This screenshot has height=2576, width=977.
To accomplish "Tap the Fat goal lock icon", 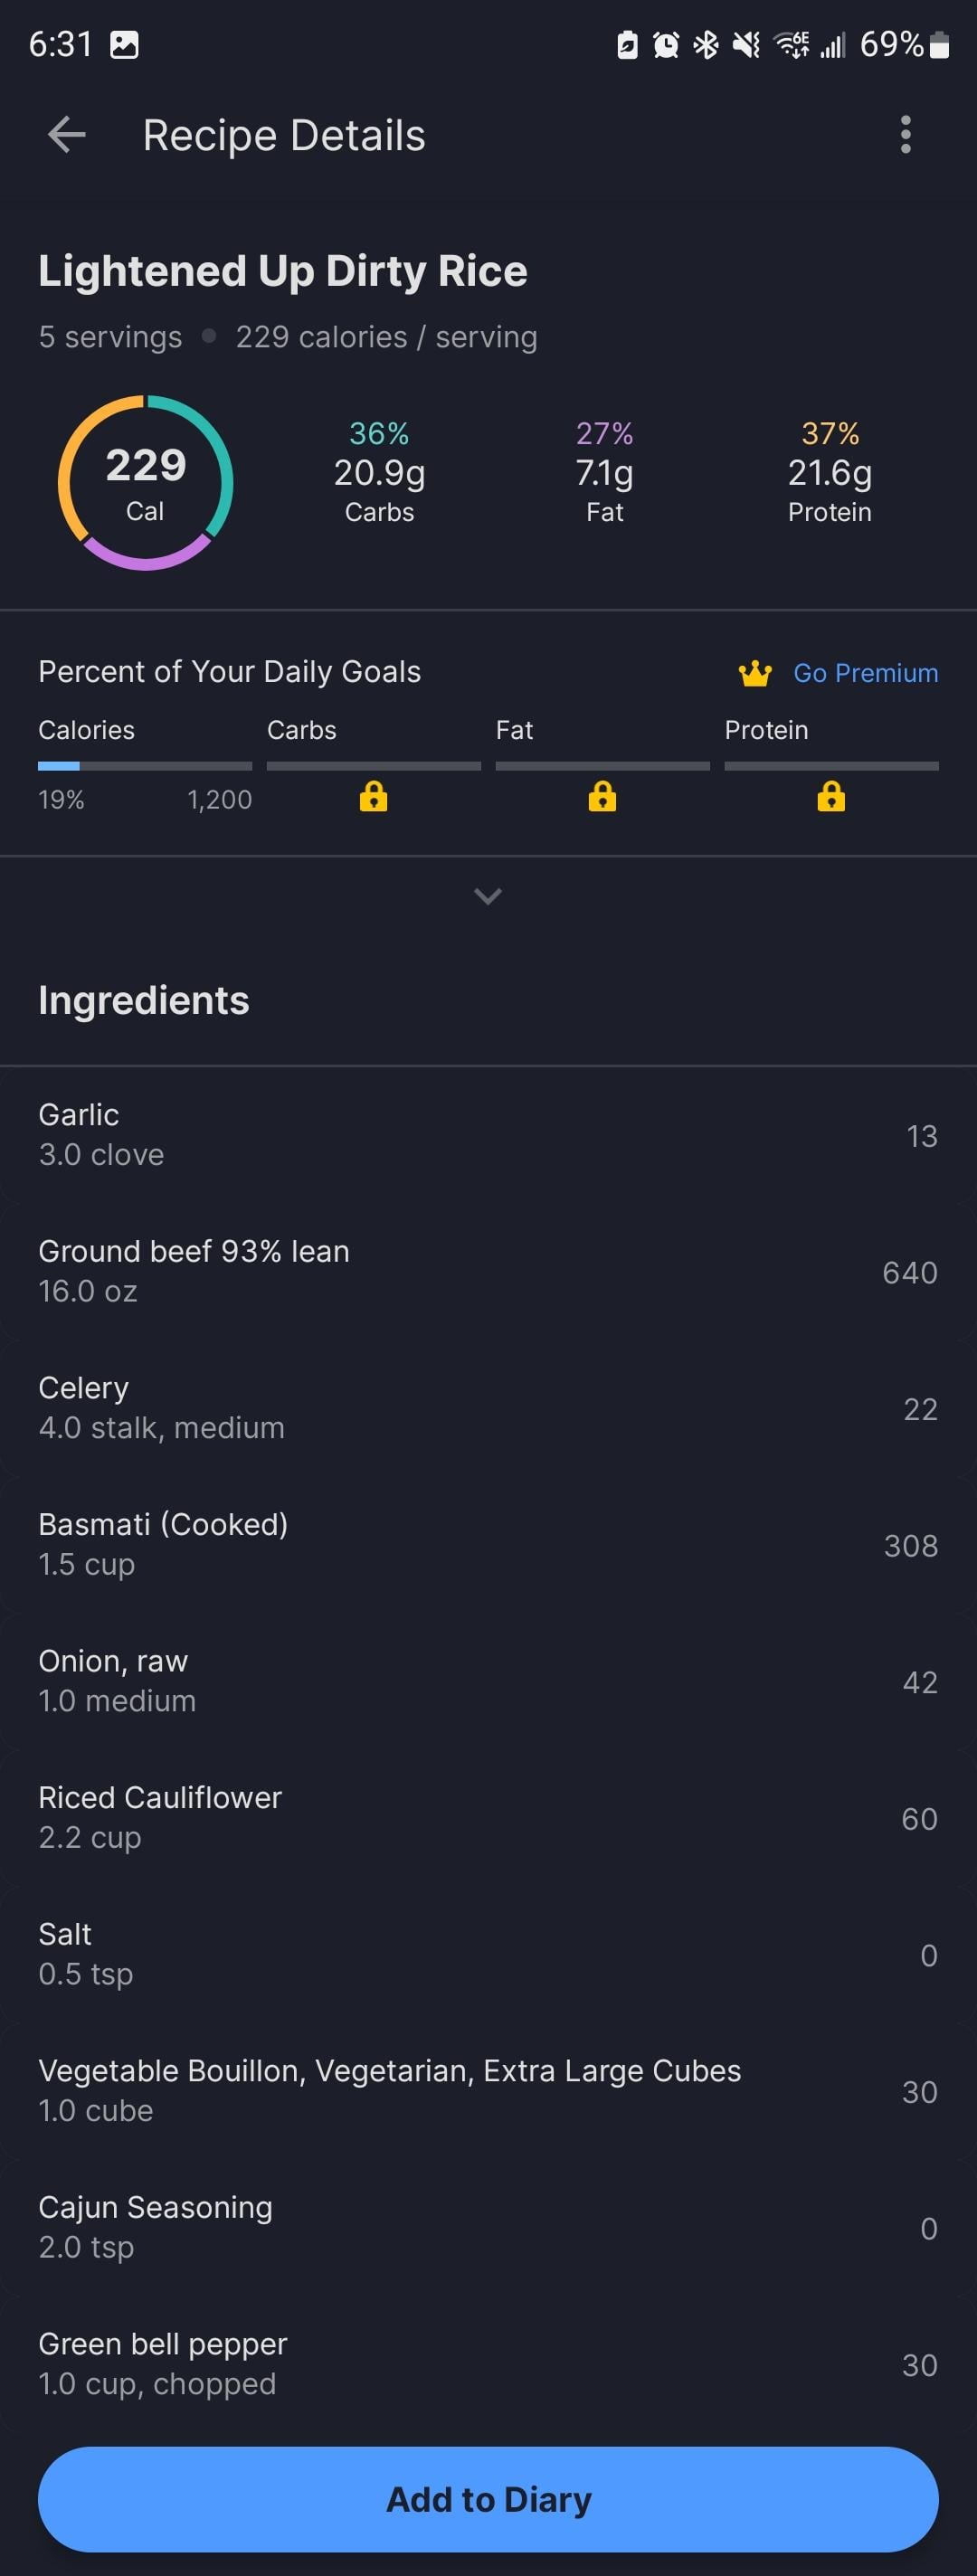I will pos(602,797).
